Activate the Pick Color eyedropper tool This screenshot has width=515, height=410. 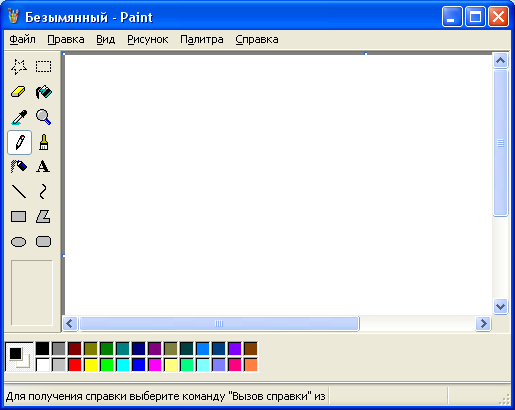(x=19, y=117)
